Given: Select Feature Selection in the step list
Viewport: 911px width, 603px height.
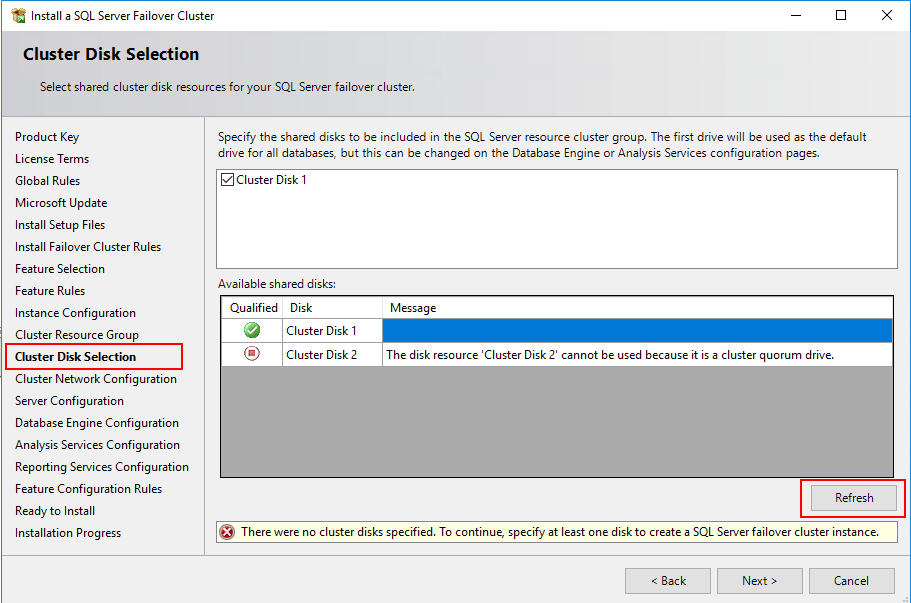Looking at the screenshot, I should click(60, 269).
